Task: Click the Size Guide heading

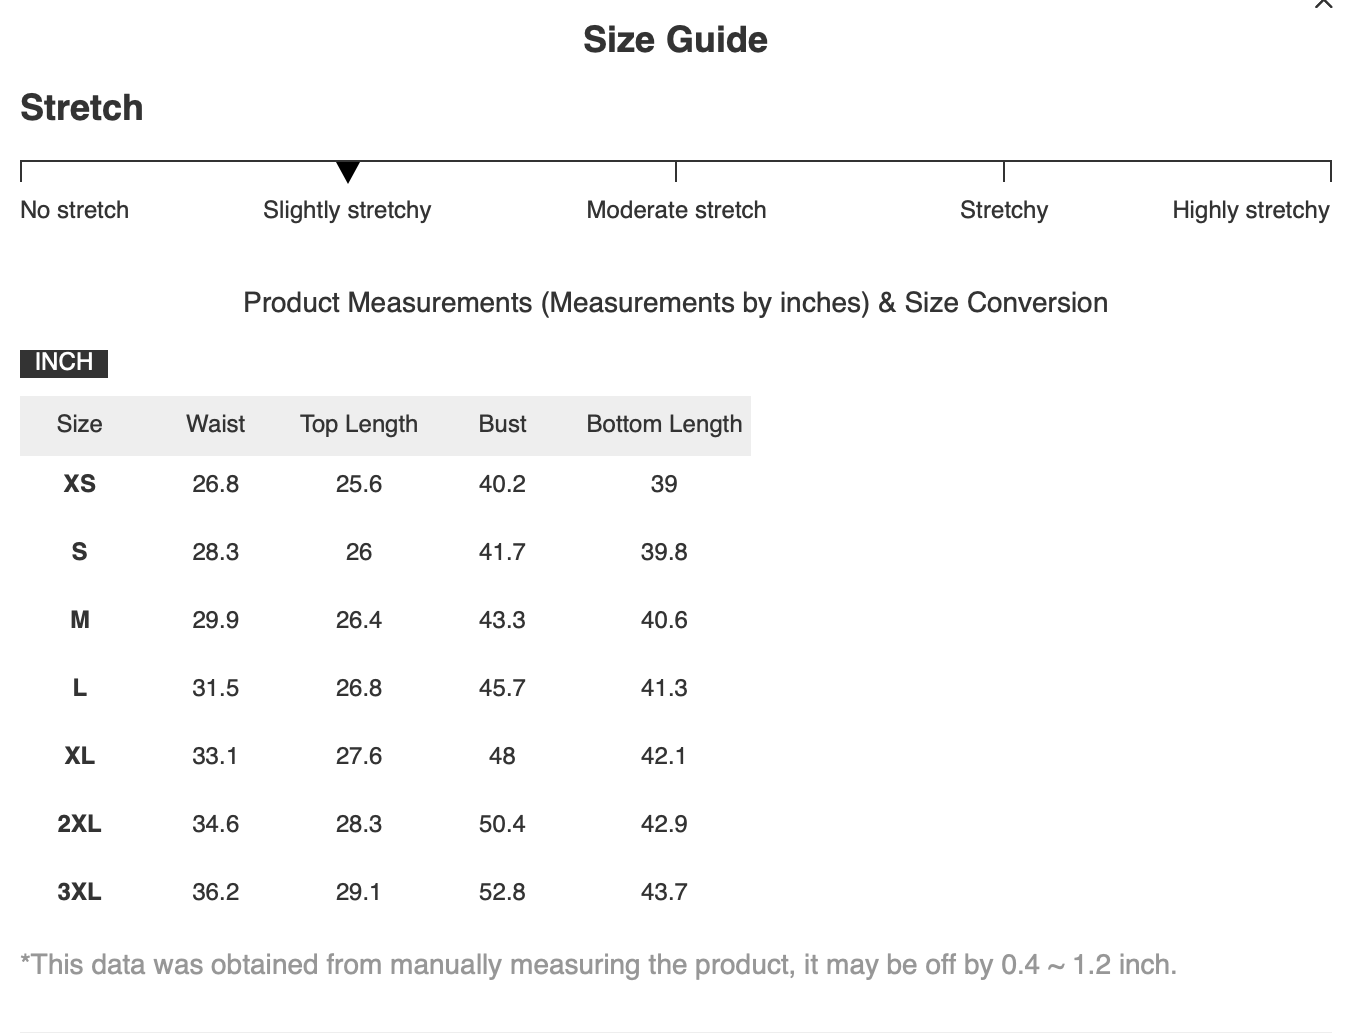Action: tap(676, 40)
